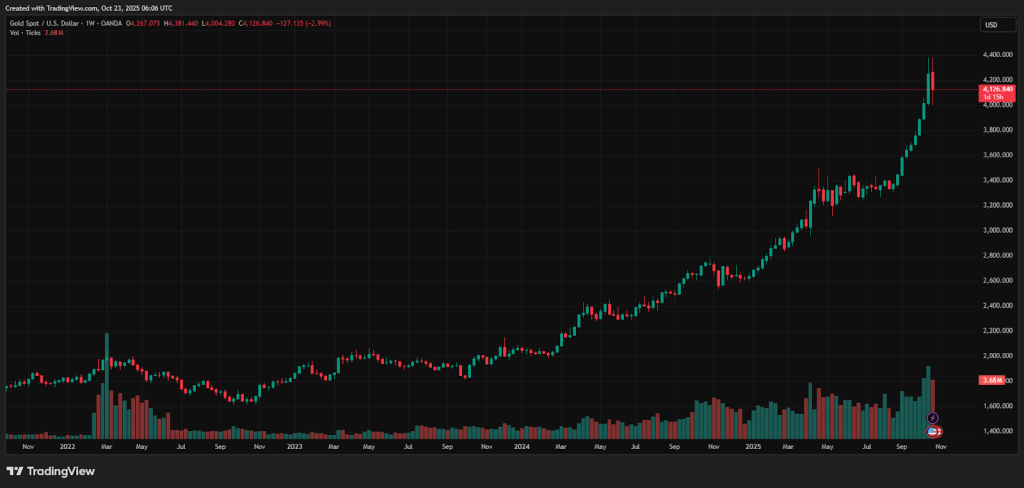Screen dimensions: 1024x488
Task: Click the purple lightning bolt event icon
Action: pyautogui.click(x=932, y=417)
